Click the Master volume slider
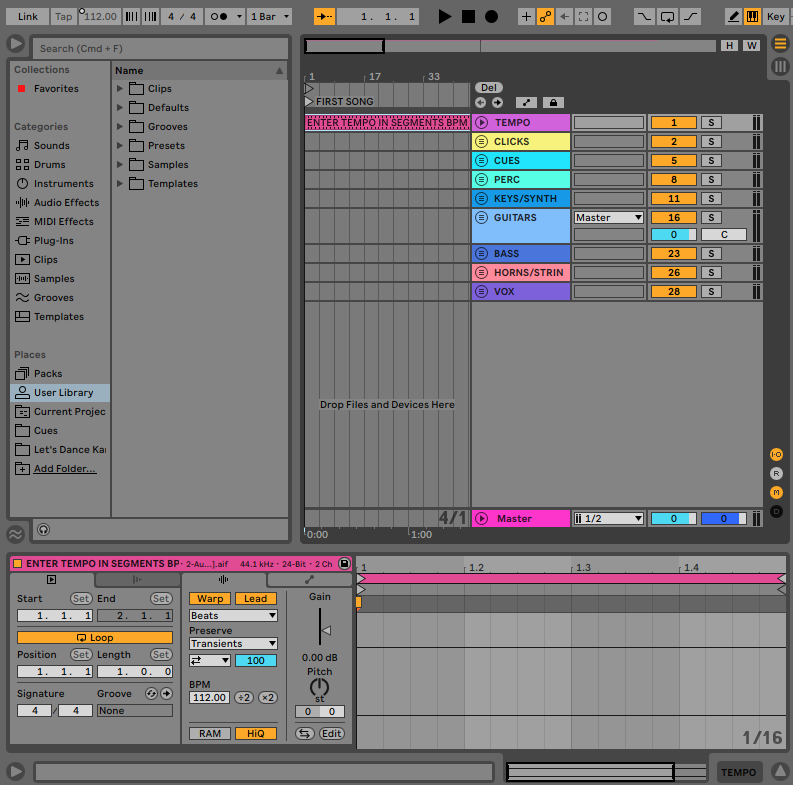The height and width of the screenshot is (785, 793). (x=674, y=518)
